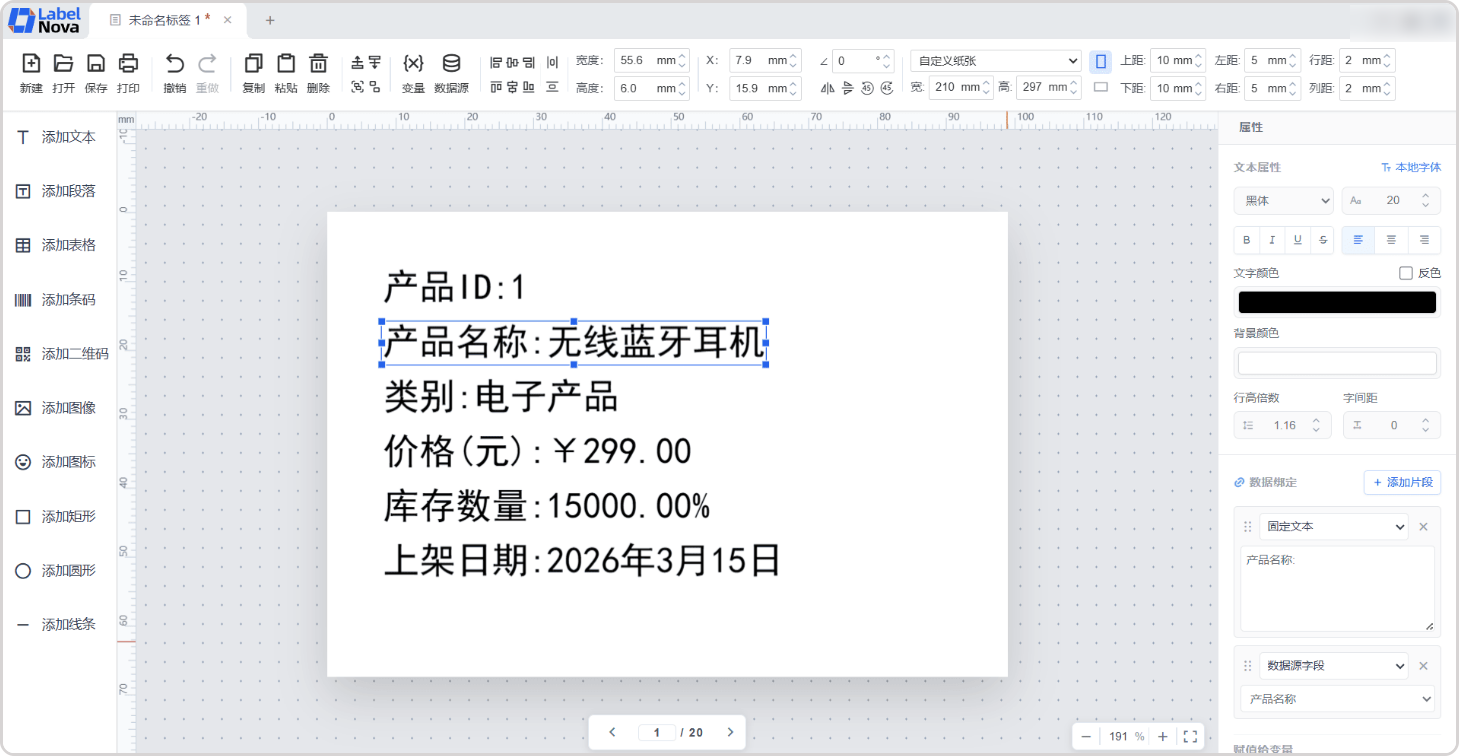1459x756 pixels.
Task: Click the black 文字颜色 color swatch
Action: point(1337,302)
